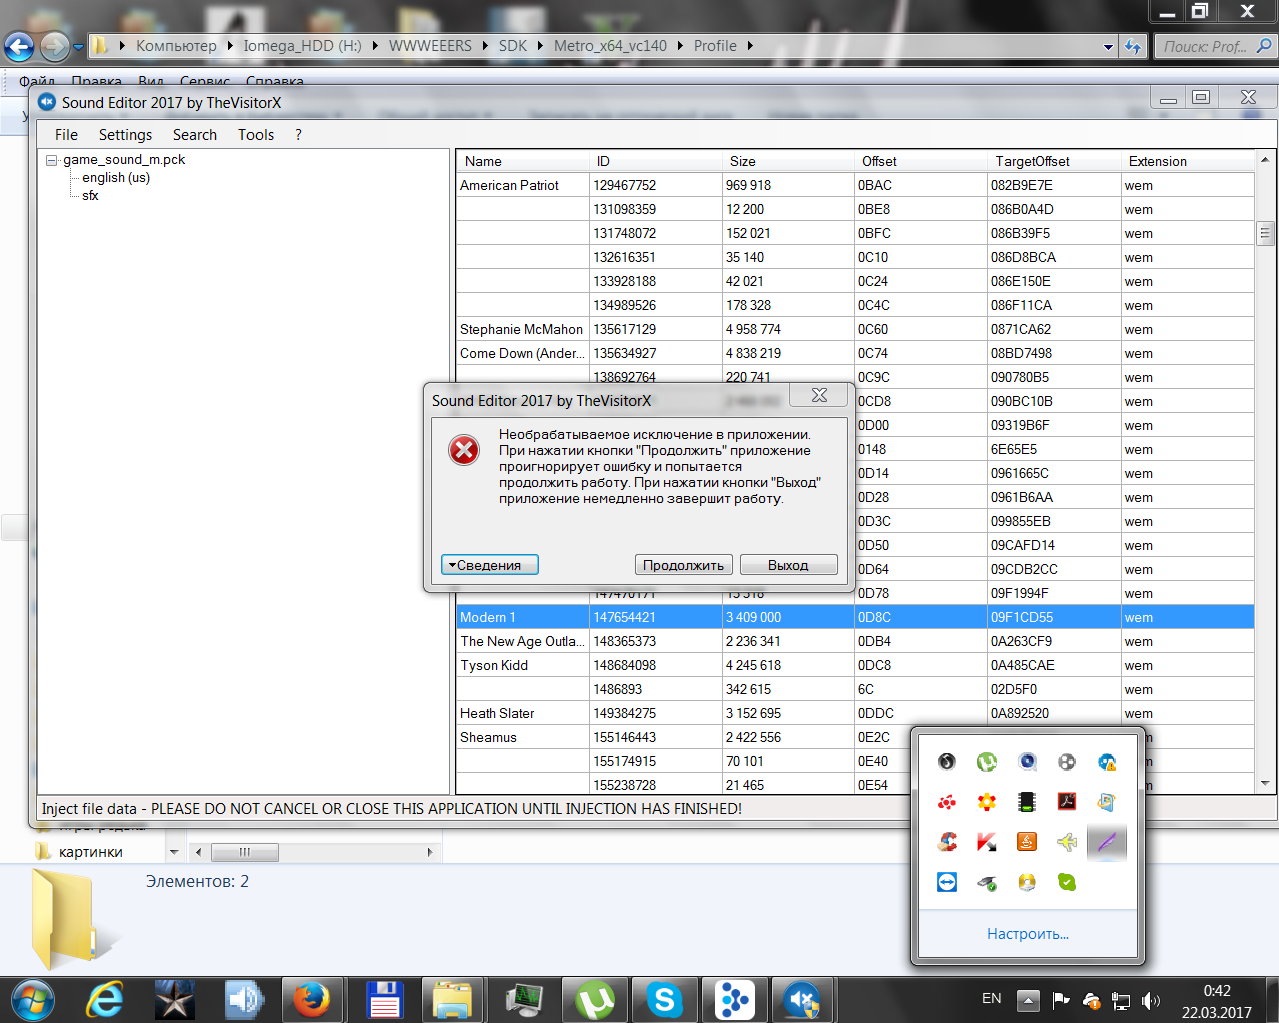Click the Windows flag tray popup icon
1279x1023 pixels.
(x=1107, y=802)
